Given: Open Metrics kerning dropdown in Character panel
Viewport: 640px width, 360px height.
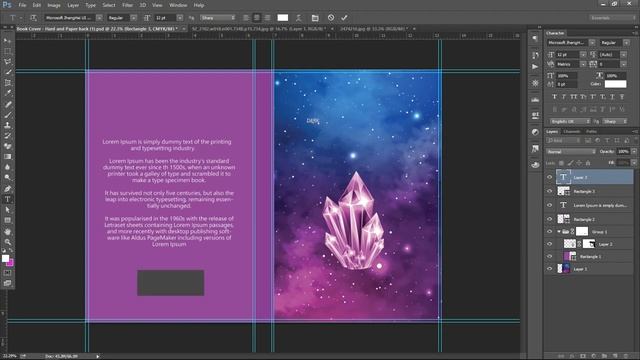Looking at the screenshot, I should [583, 64].
